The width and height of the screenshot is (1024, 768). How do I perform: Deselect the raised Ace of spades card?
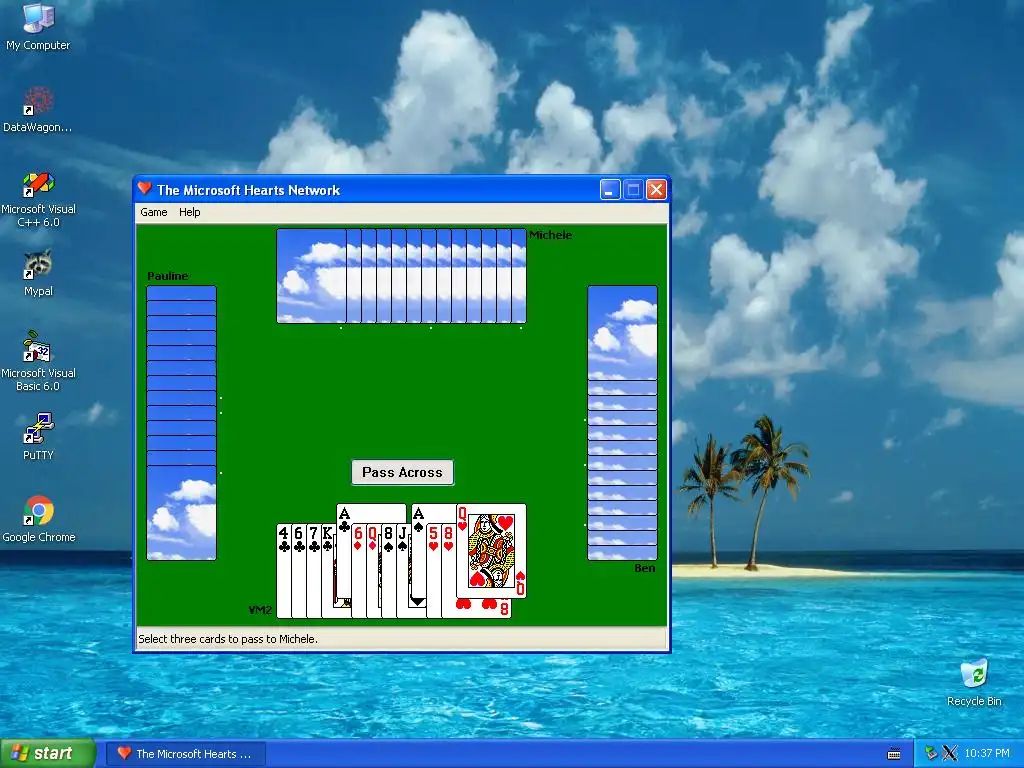(x=419, y=552)
